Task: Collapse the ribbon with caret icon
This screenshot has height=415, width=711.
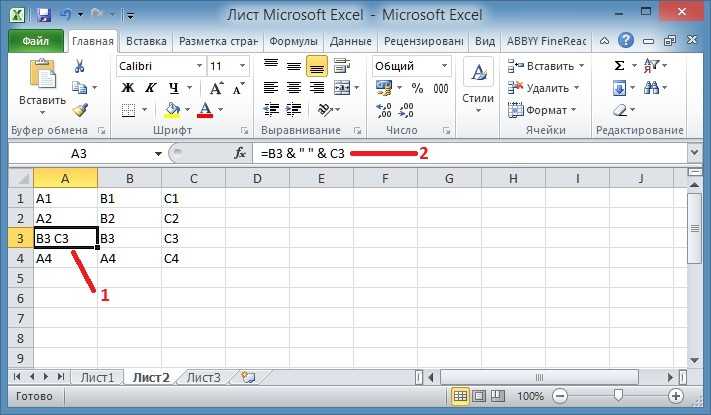Action: (604, 41)
